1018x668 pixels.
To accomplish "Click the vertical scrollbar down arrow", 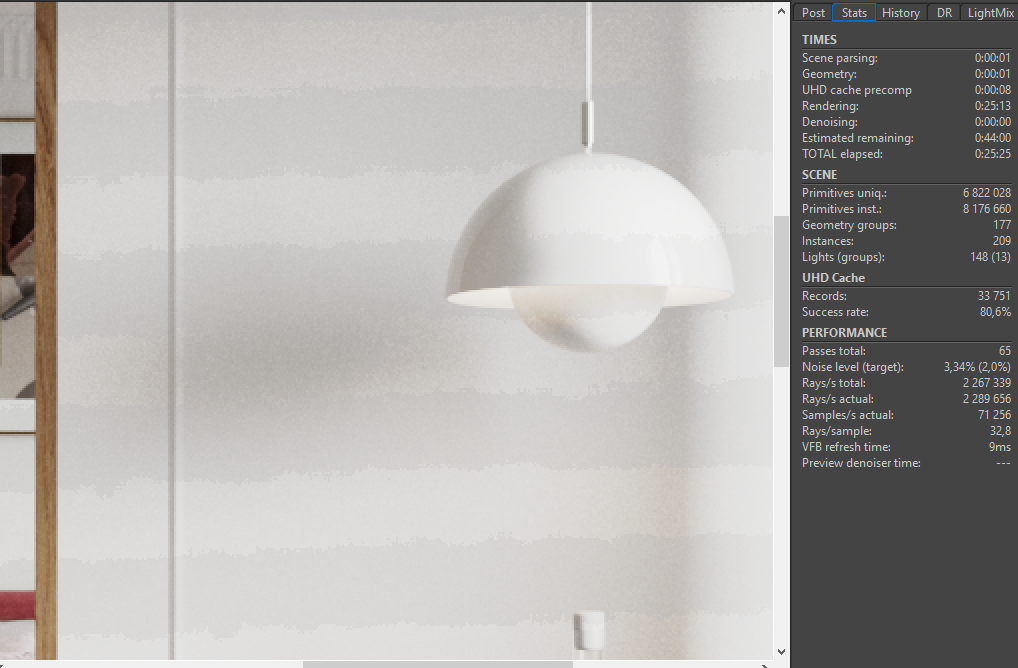I will coord(781,651).
